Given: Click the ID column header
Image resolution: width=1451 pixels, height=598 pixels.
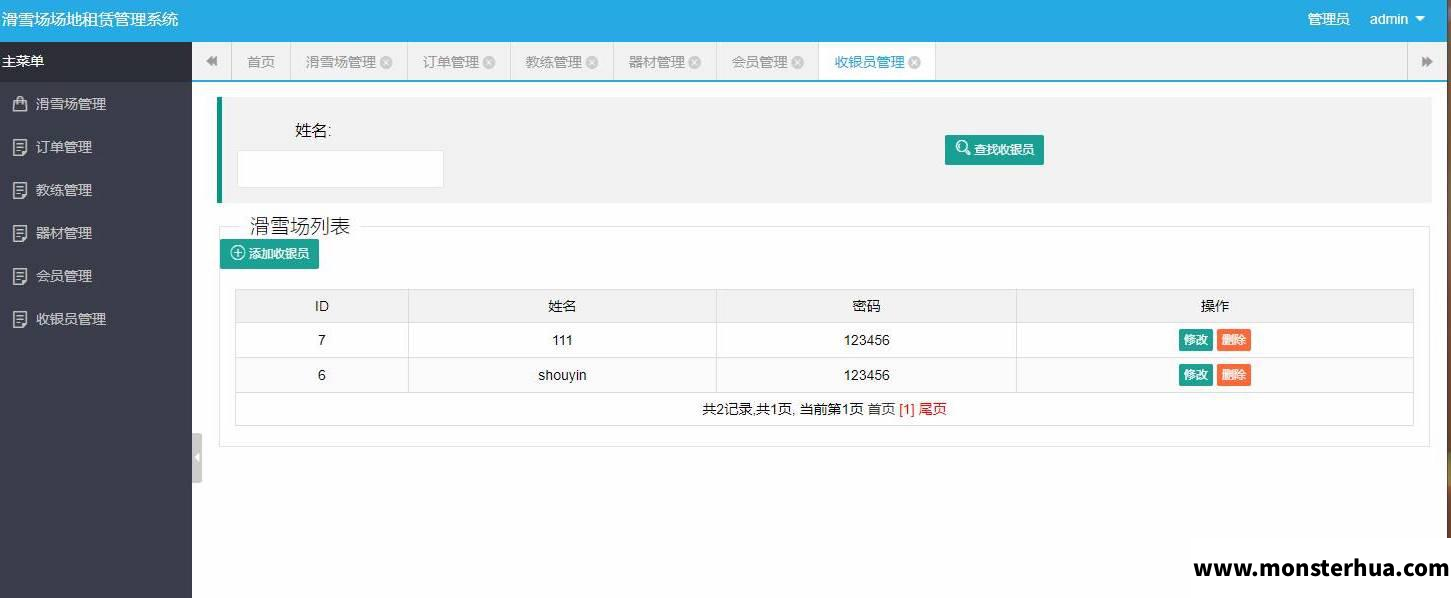Looking at the screenshot, I should (x=322, y=306).
